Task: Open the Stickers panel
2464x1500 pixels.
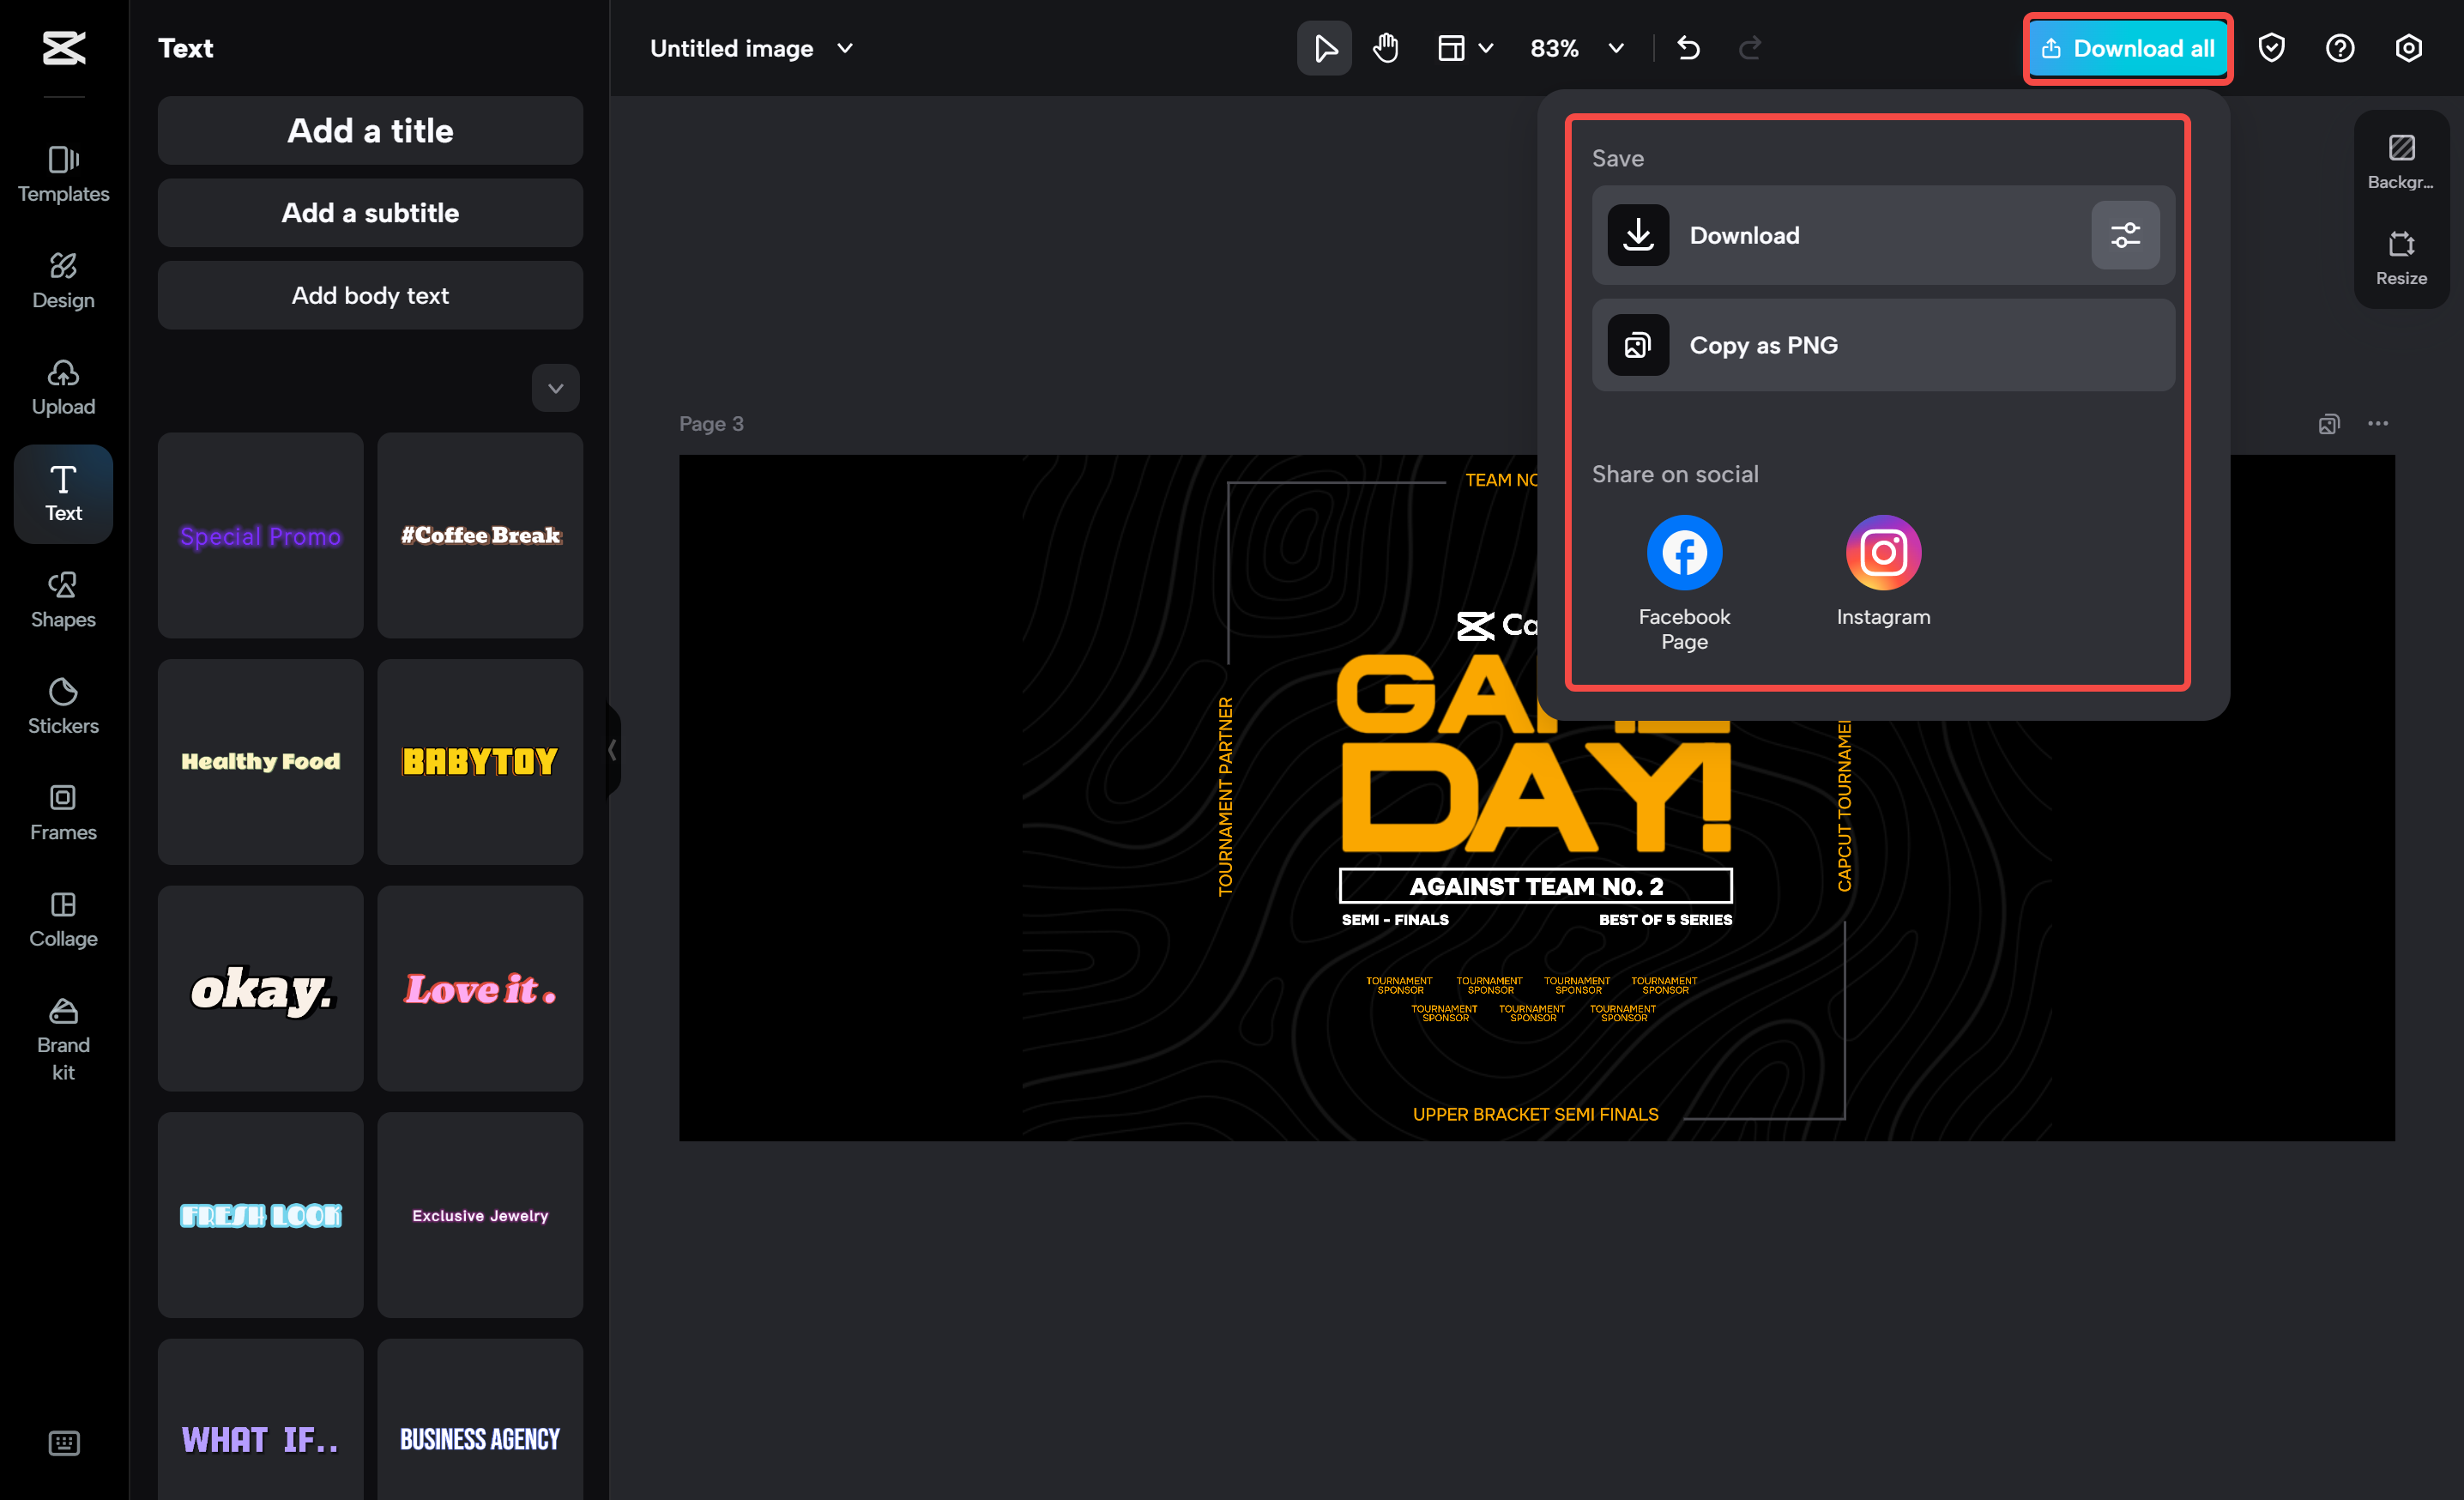Action: click(x=63, y=705)
